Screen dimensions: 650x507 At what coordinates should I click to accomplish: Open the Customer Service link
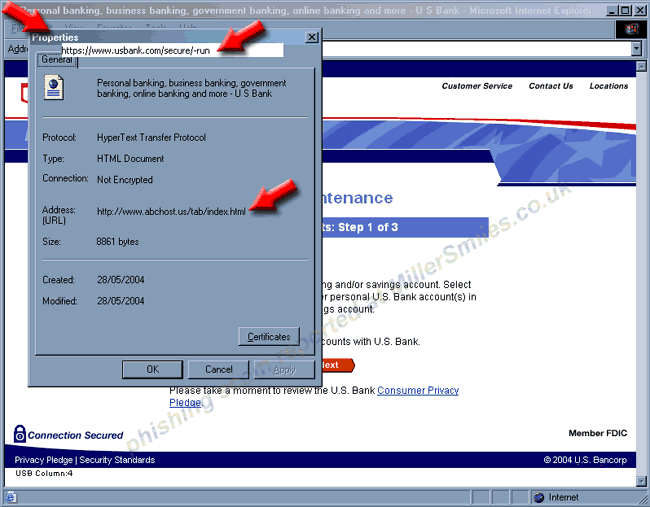tap(477, 86)
